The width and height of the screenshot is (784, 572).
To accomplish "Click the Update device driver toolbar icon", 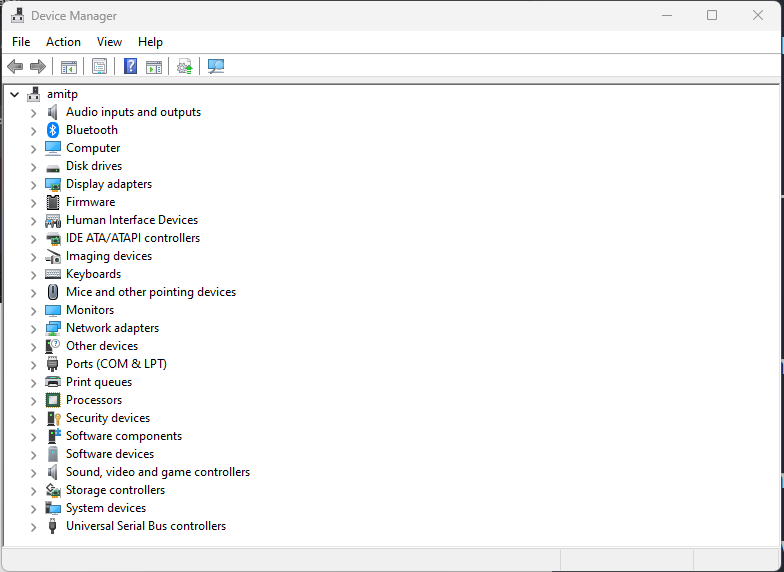I will [184, 66].
